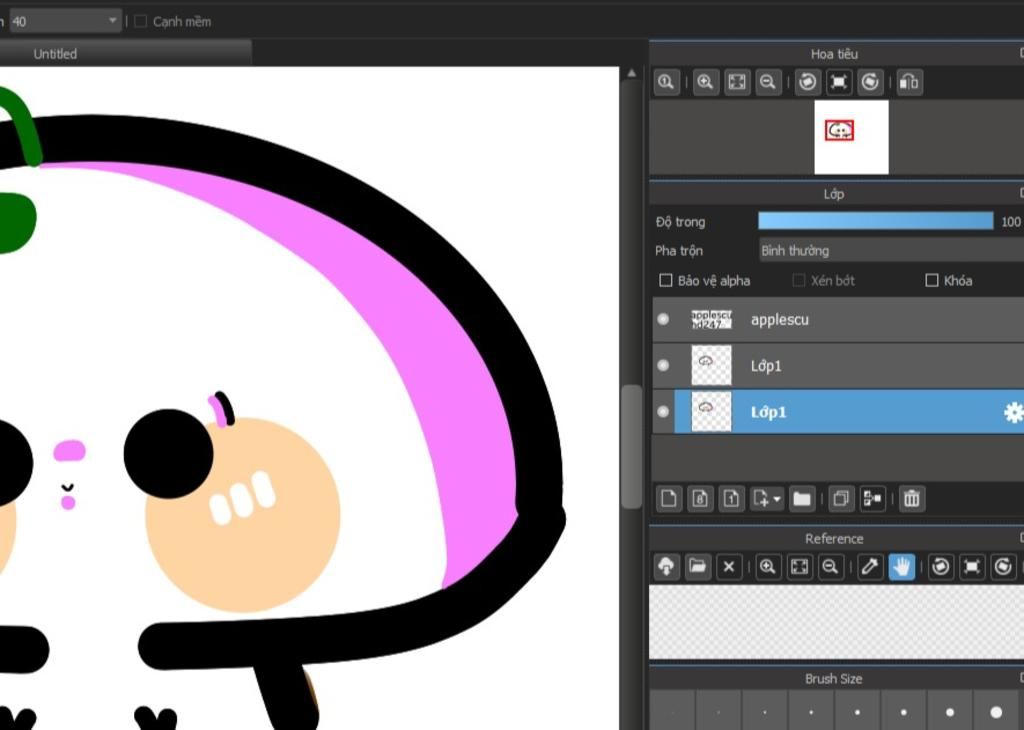The height and width of the screenshot is (730, 1024).
Task: Enable the Khóa lock checkbox
Action: (932, 281)
